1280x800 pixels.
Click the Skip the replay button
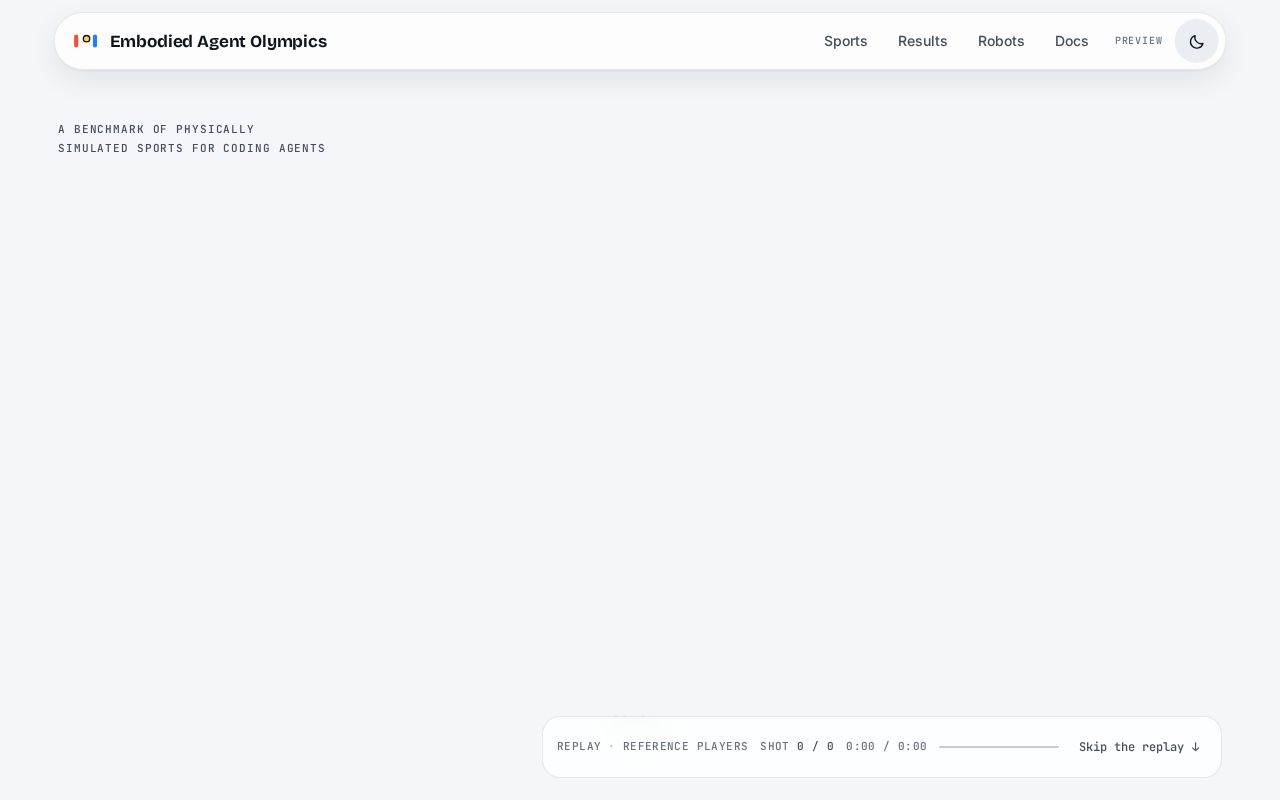1139,747
